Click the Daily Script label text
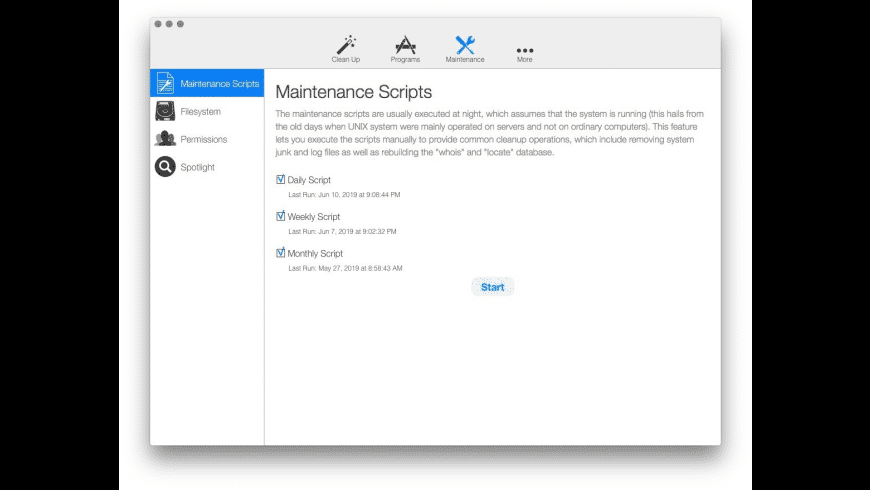The width and height of the screenshot is (870, 490). 309,180
